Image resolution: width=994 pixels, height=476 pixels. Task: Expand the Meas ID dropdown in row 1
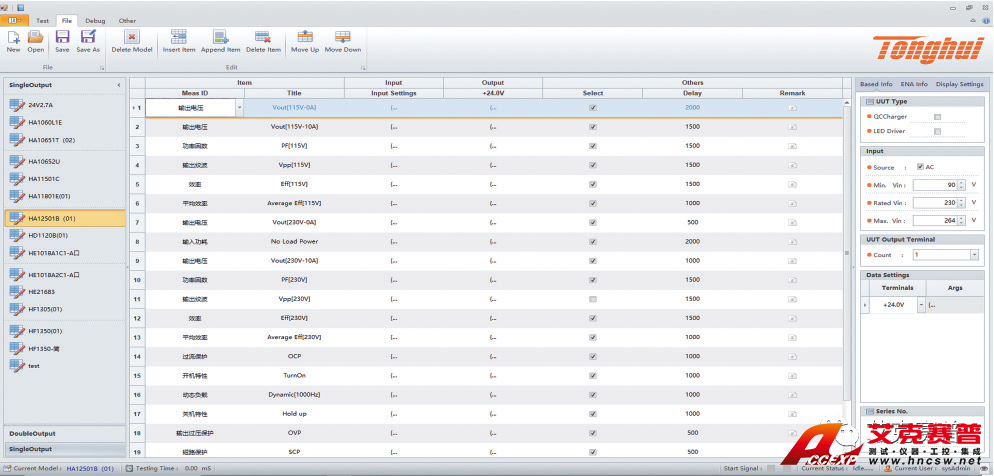click(x=239, y=107)
